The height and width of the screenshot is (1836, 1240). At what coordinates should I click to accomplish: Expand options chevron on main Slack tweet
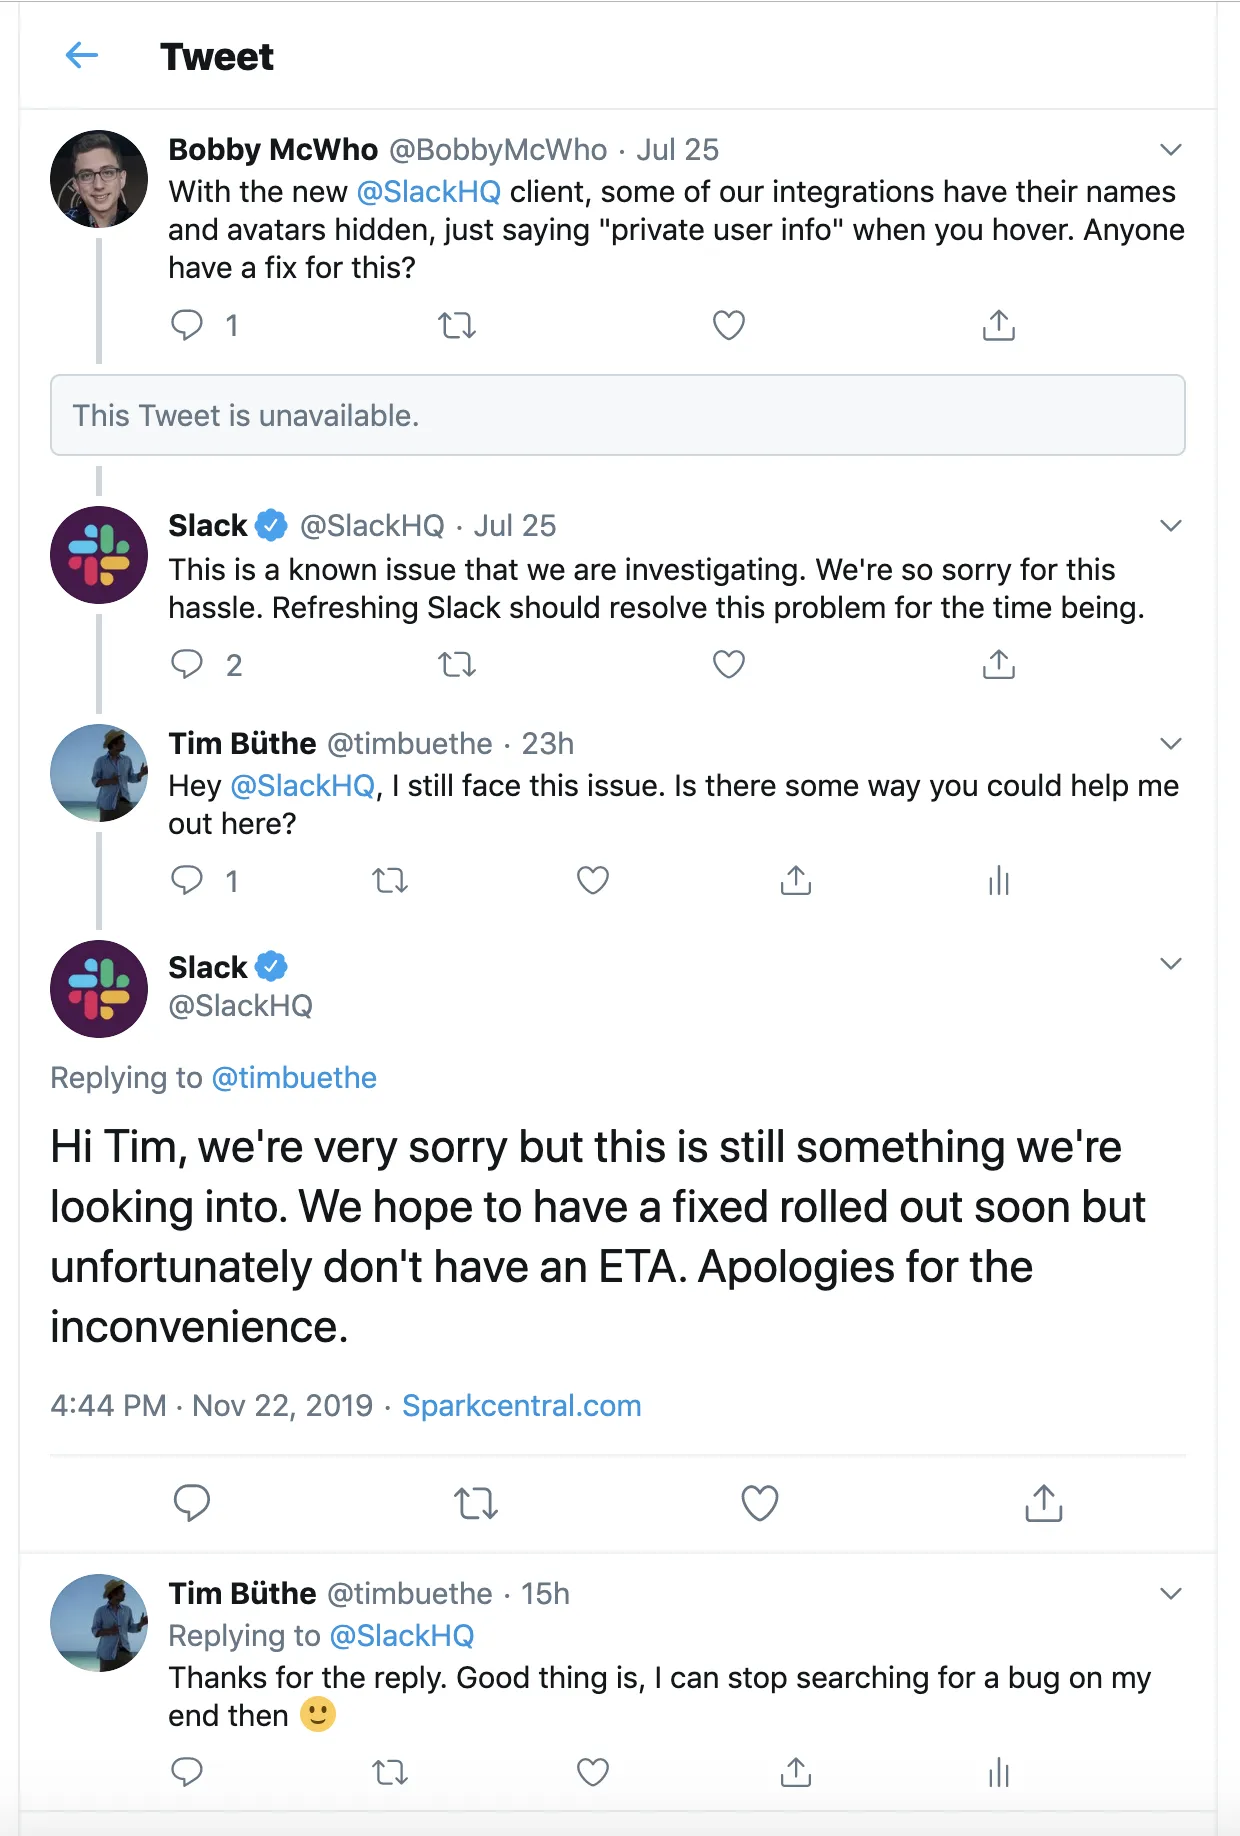coord(1170,964)
